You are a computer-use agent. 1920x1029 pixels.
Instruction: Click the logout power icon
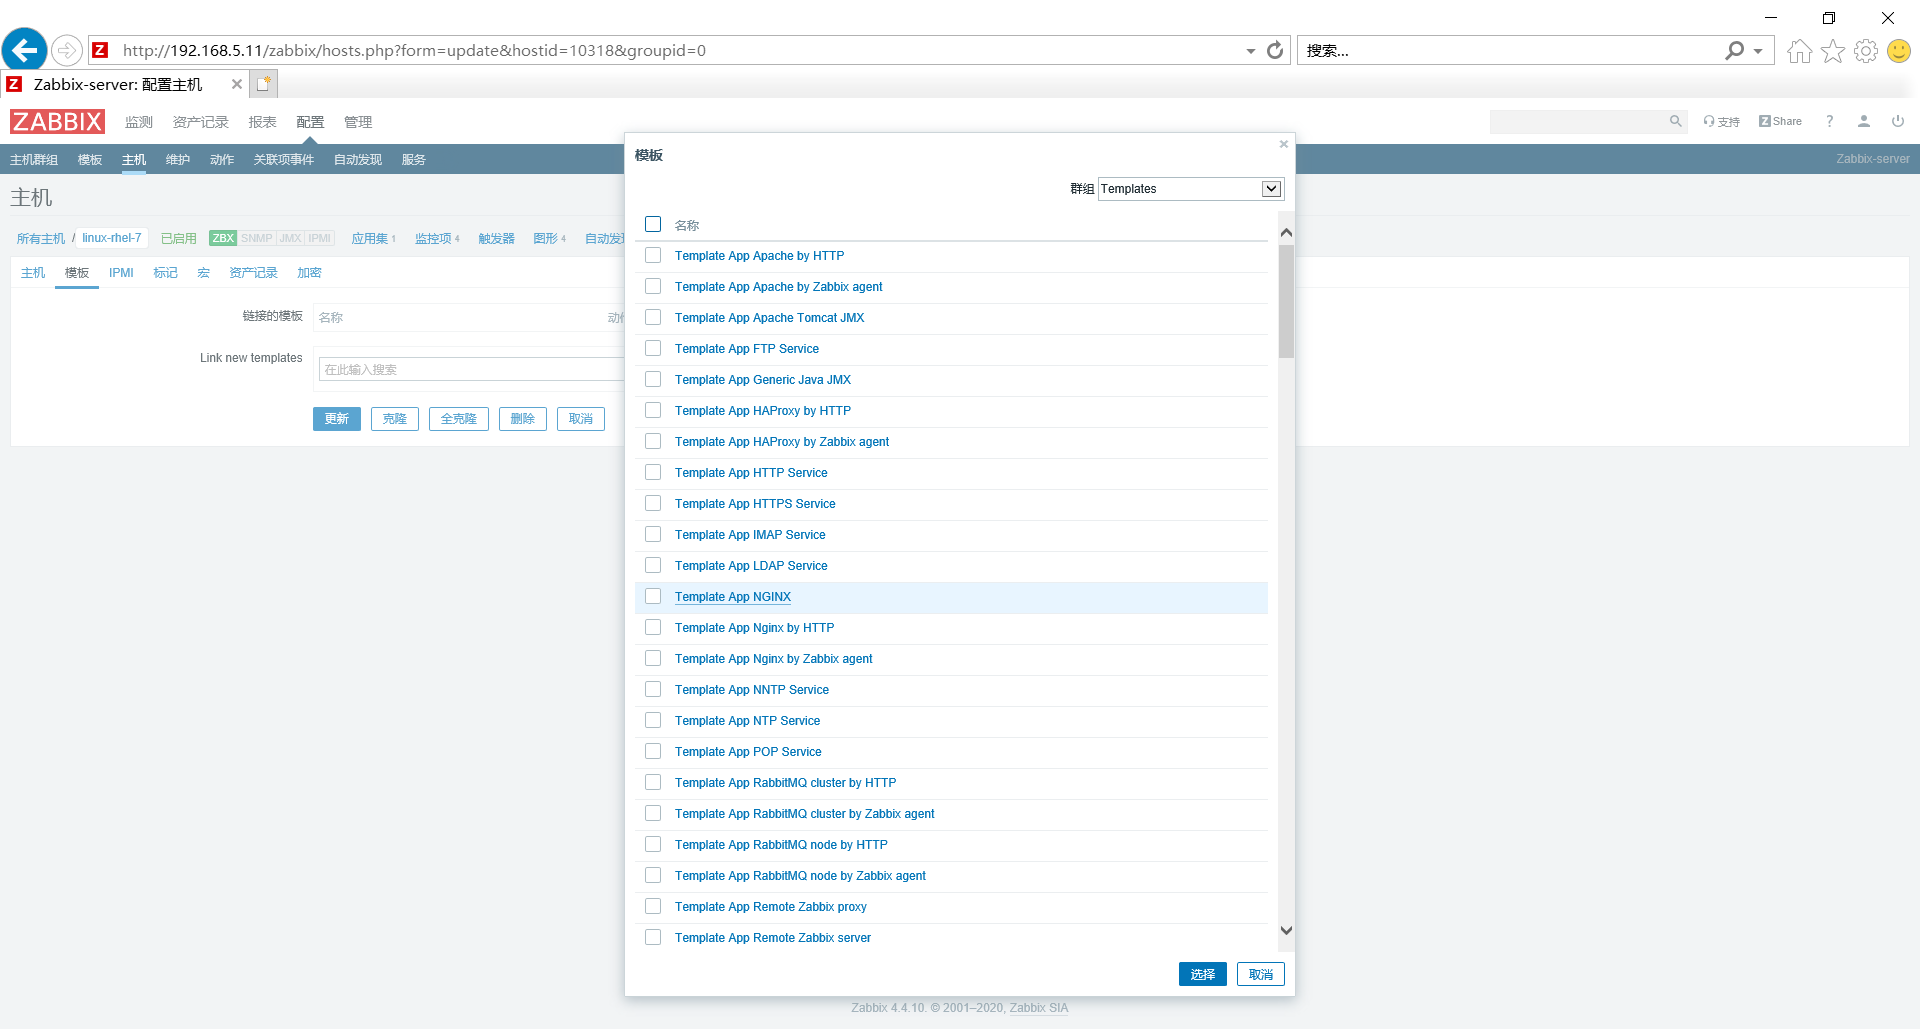(1897, 121)
